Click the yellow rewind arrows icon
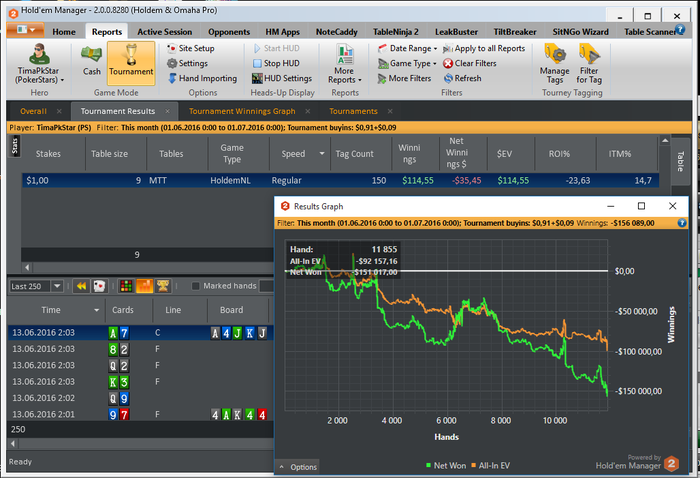Viewport: 700px width, 478px height. point(81,286)
